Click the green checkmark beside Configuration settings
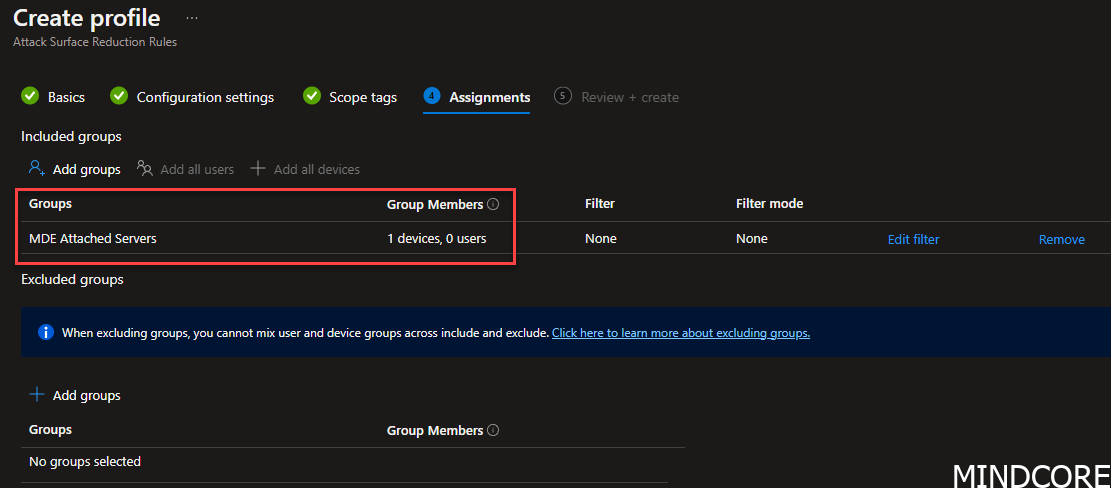The width and height of the screenshot is (1111, 488). click(x=119, y=96)
